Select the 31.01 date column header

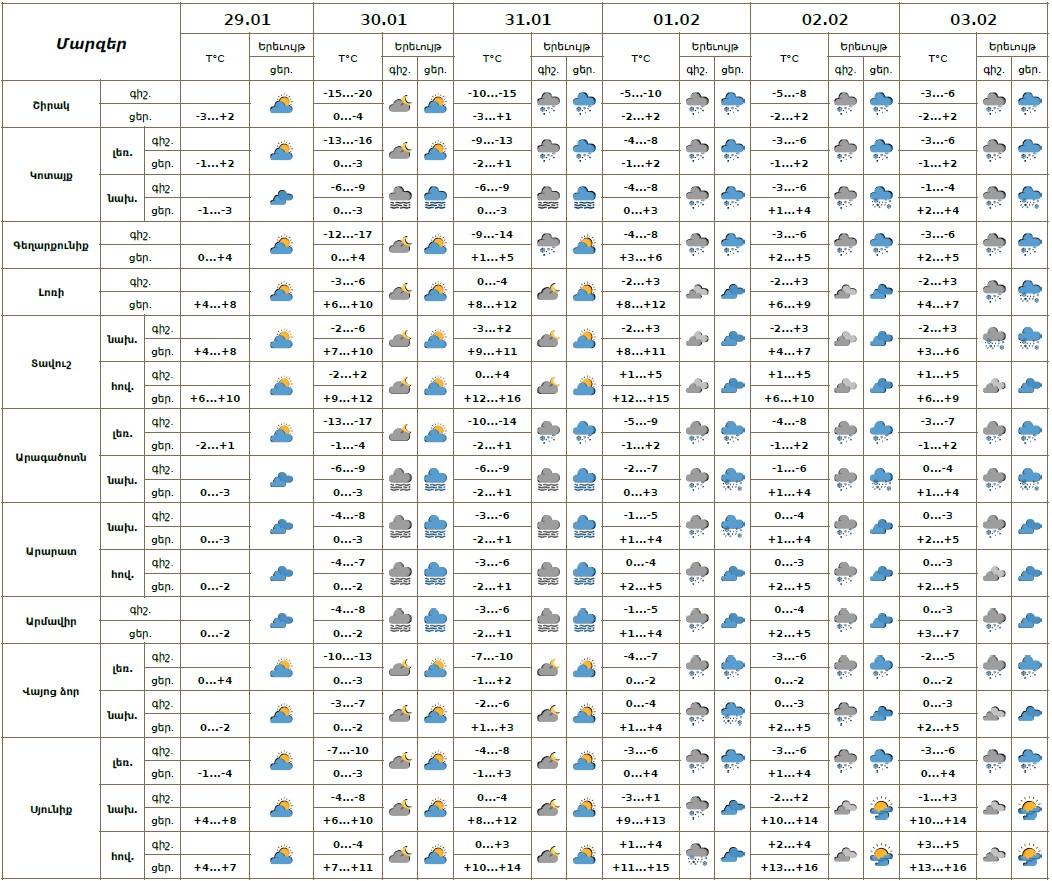[x=528, y=18]
